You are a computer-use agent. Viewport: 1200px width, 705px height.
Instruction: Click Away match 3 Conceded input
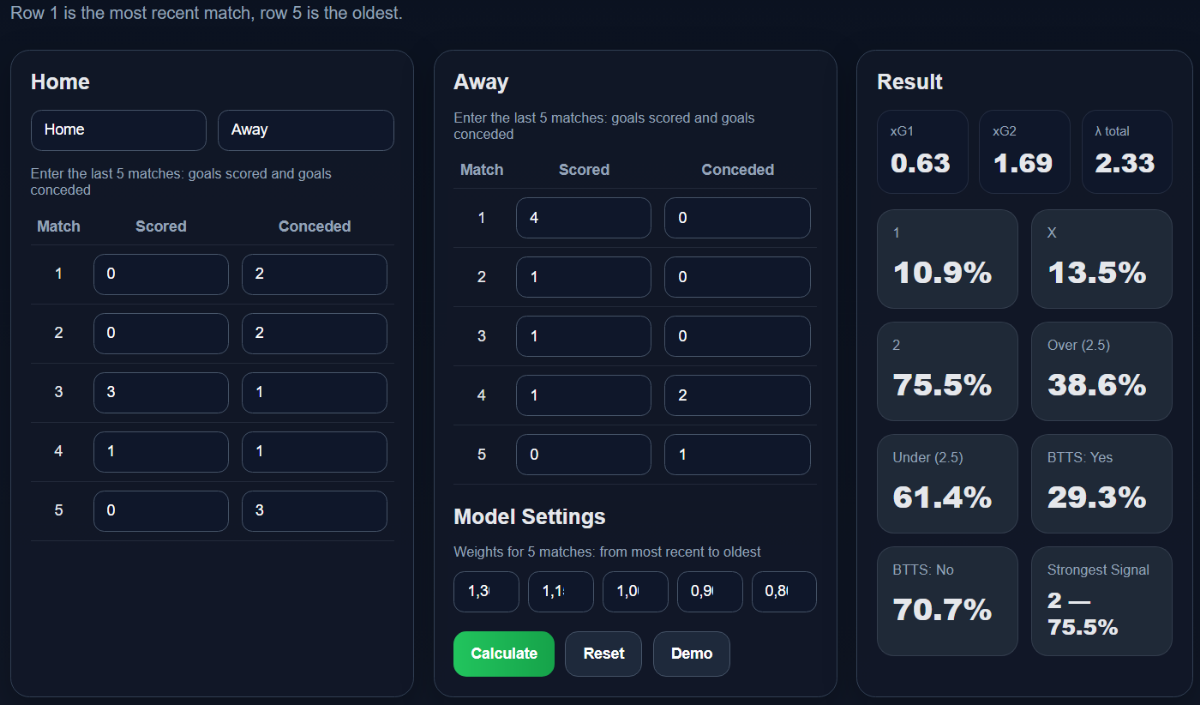tap(737, 336)
